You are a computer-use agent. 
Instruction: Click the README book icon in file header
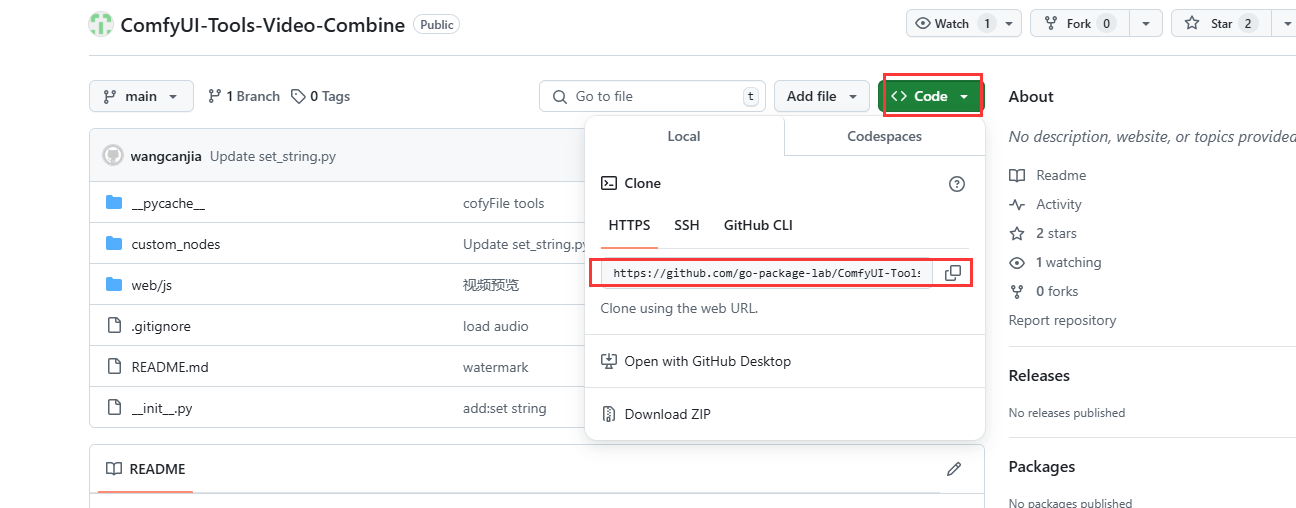coord(114,469)
